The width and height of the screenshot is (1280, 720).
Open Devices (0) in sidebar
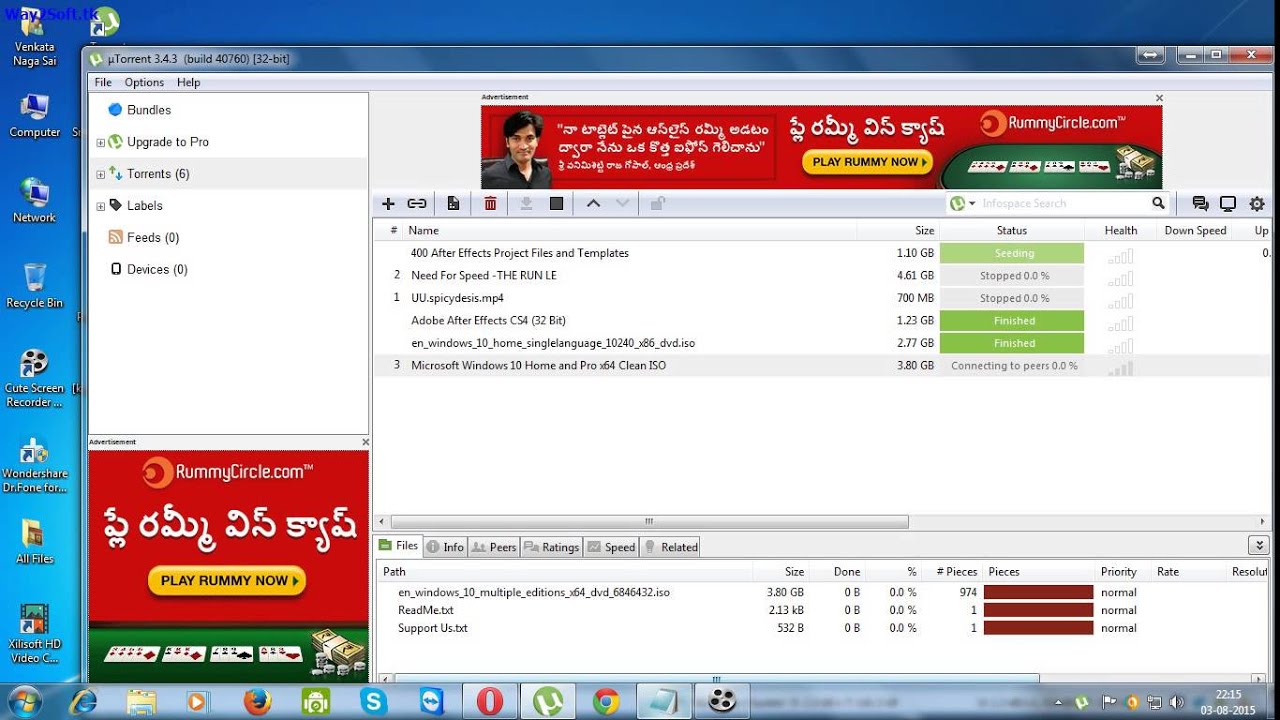tap(157, 270)
